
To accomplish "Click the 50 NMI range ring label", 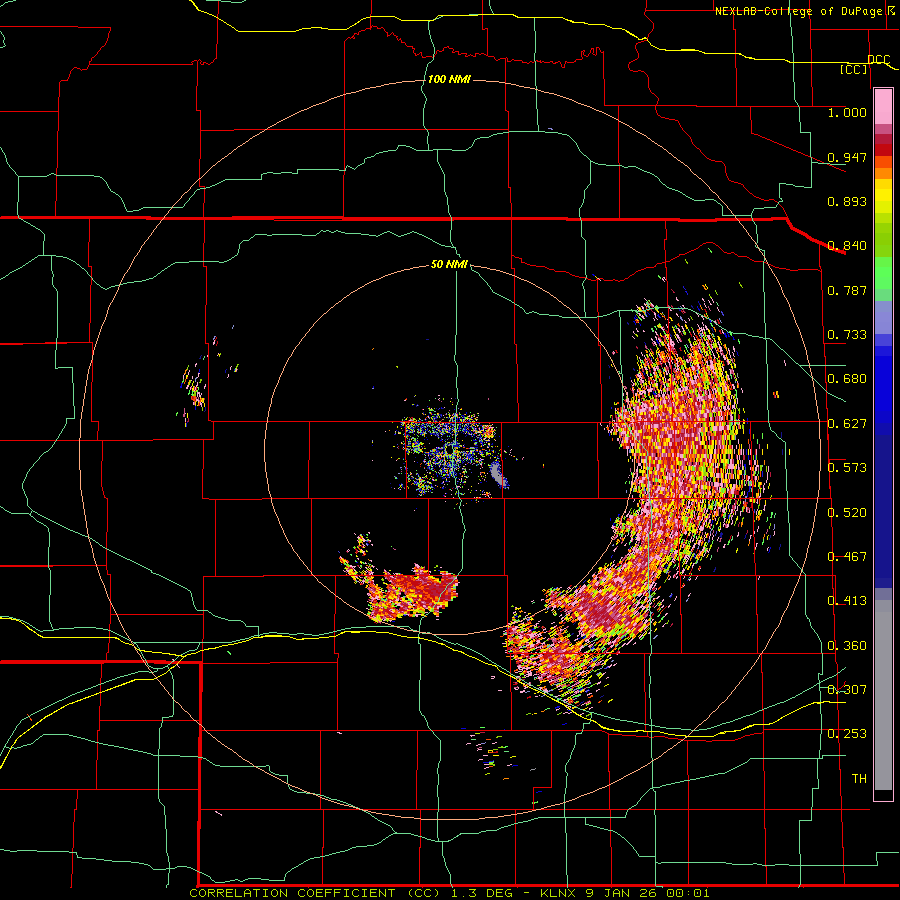I will click(449, 264).
